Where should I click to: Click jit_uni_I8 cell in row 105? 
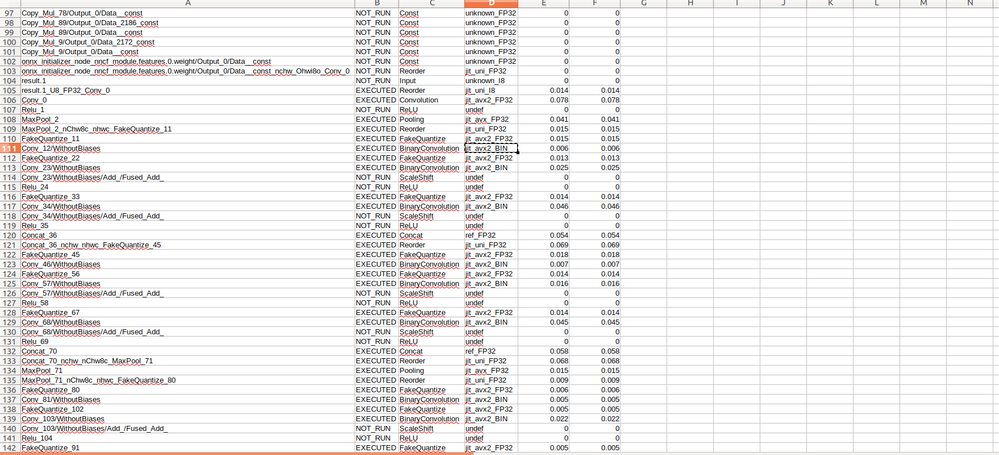491,90
